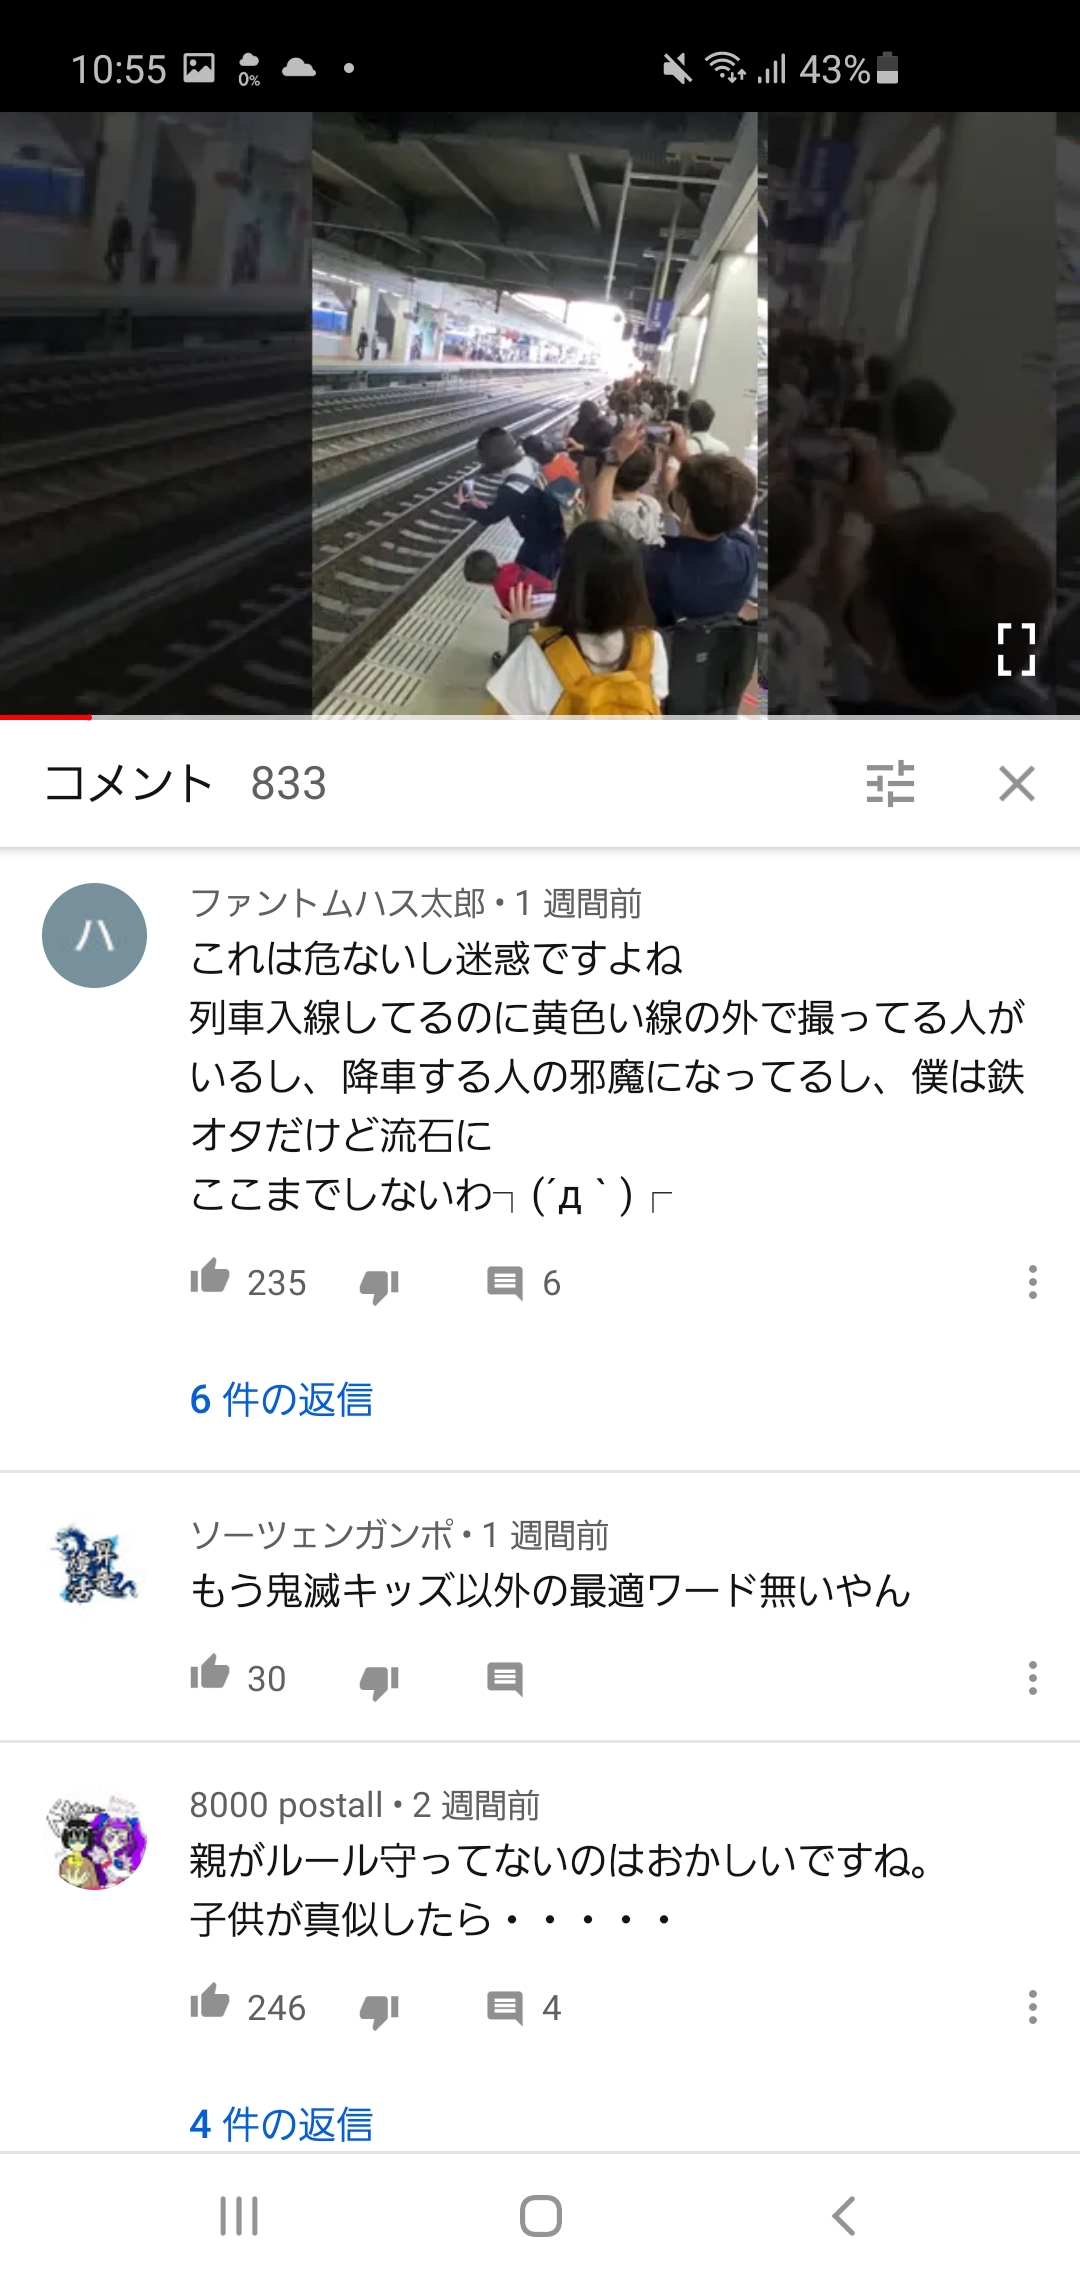Like the 8000 postall comment
1080x2280 pixels.
pyautogui.click(x=210, y=2001)
